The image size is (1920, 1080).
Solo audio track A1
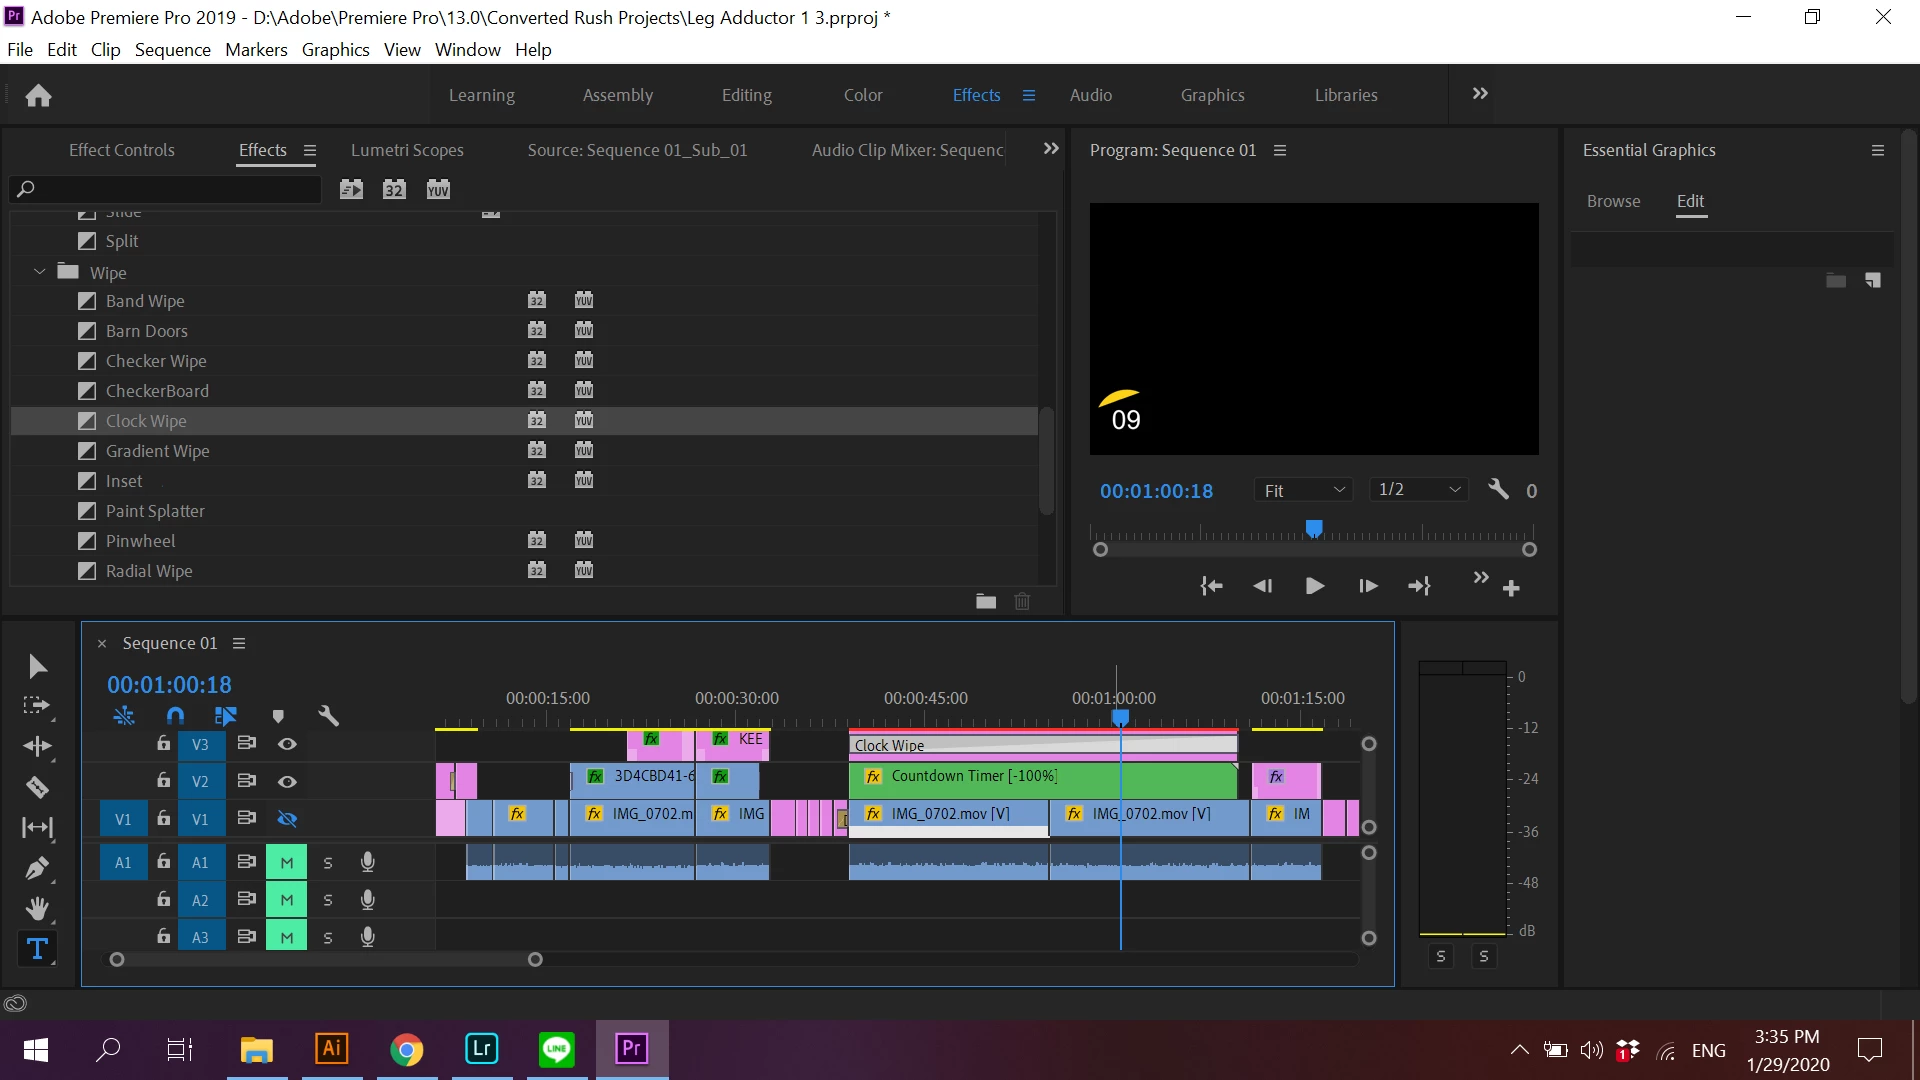[328, 862]
